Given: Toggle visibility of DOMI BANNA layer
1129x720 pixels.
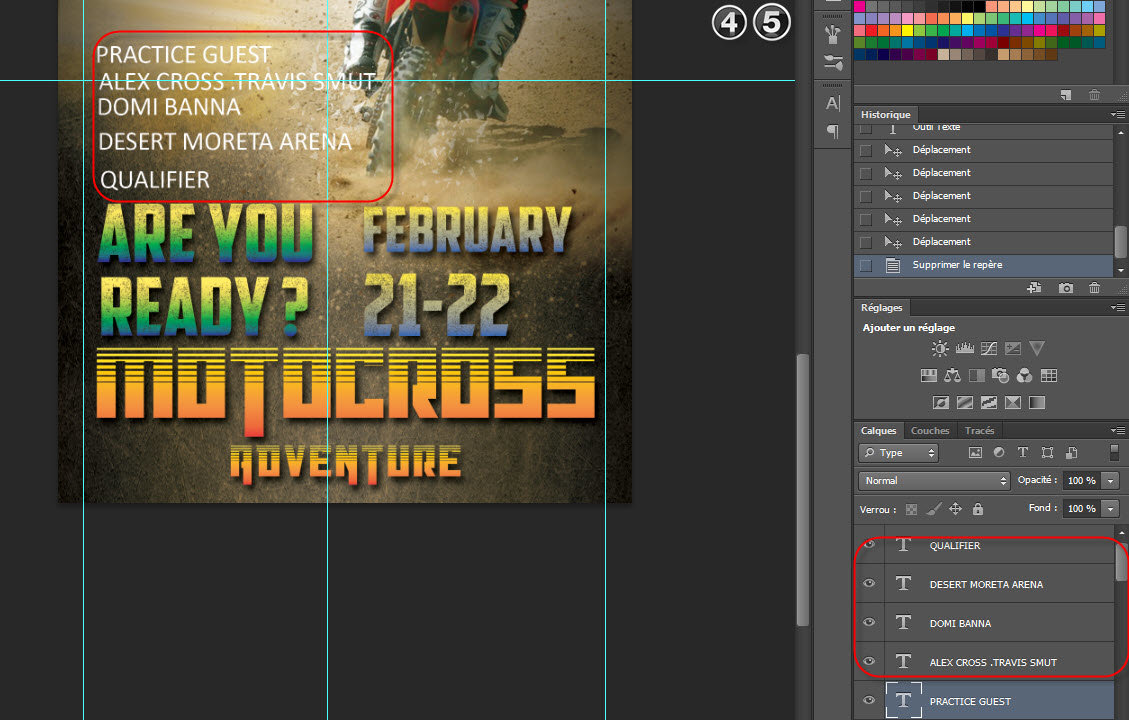Looking at the screenshot, I should 869,623.
